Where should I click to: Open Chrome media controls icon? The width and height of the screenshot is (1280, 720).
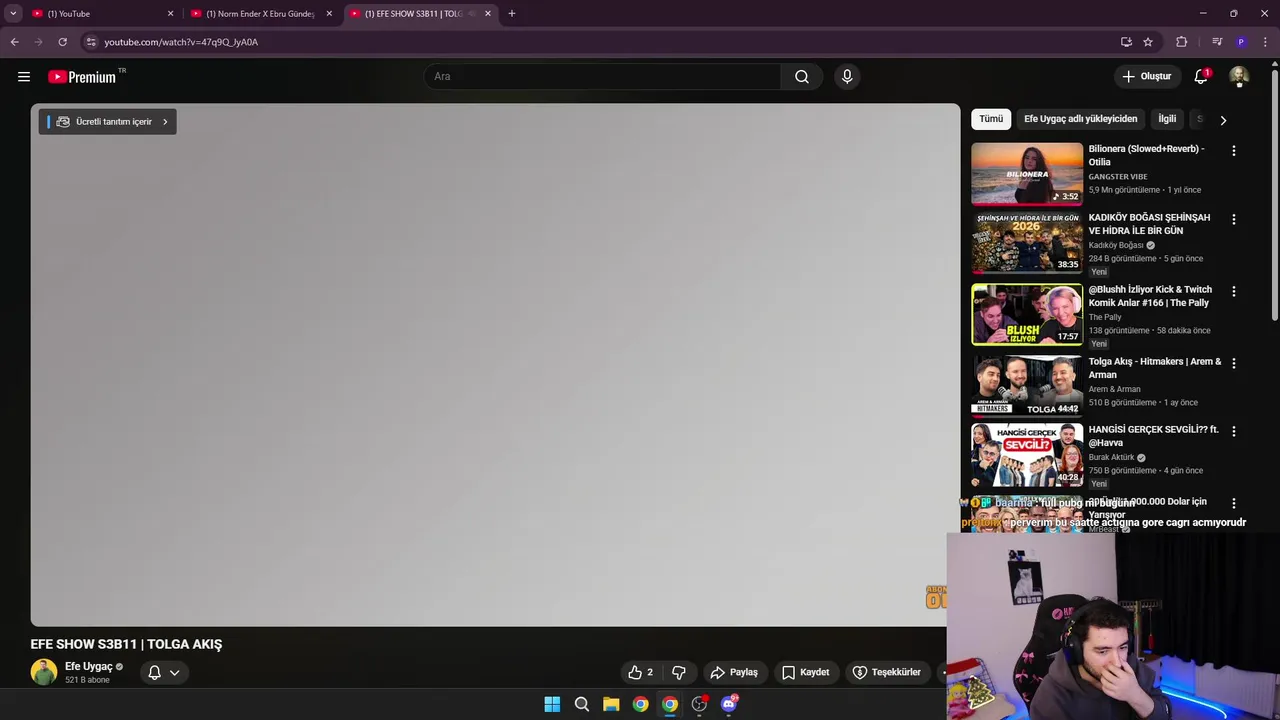(x=1217, y=42)
